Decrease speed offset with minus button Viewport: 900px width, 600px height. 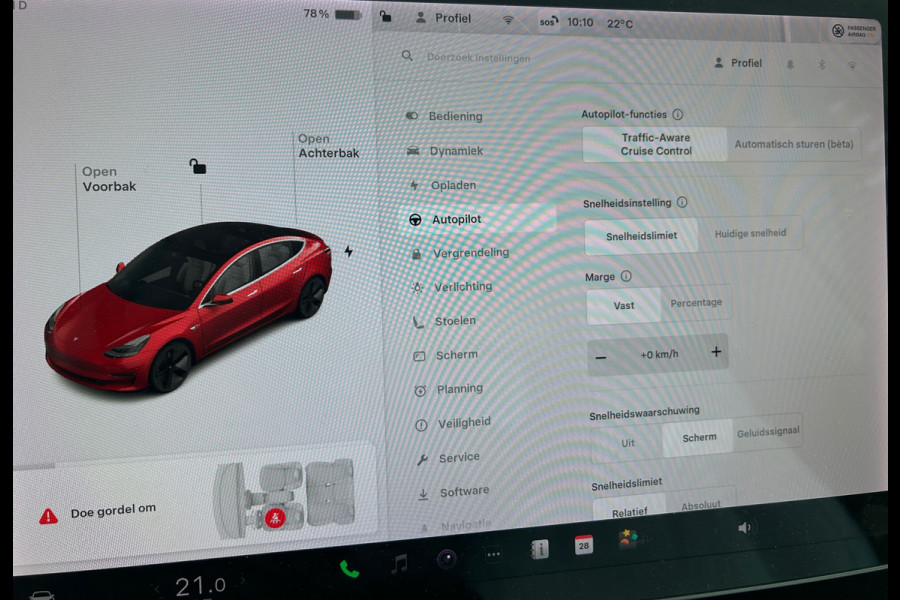[601, 357]
